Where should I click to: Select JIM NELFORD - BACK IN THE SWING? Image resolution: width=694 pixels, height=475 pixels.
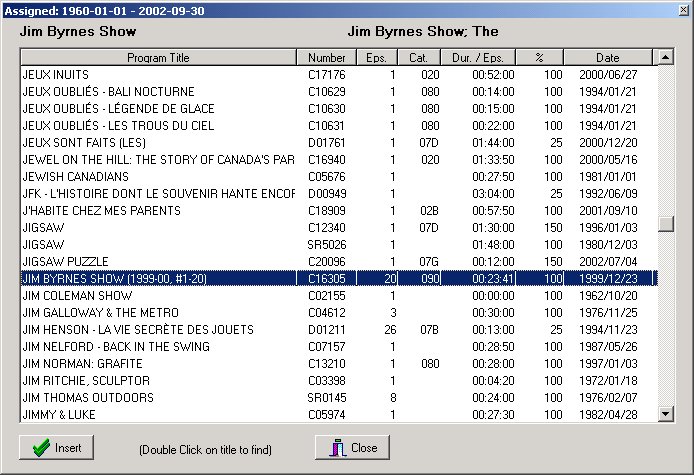339,347
